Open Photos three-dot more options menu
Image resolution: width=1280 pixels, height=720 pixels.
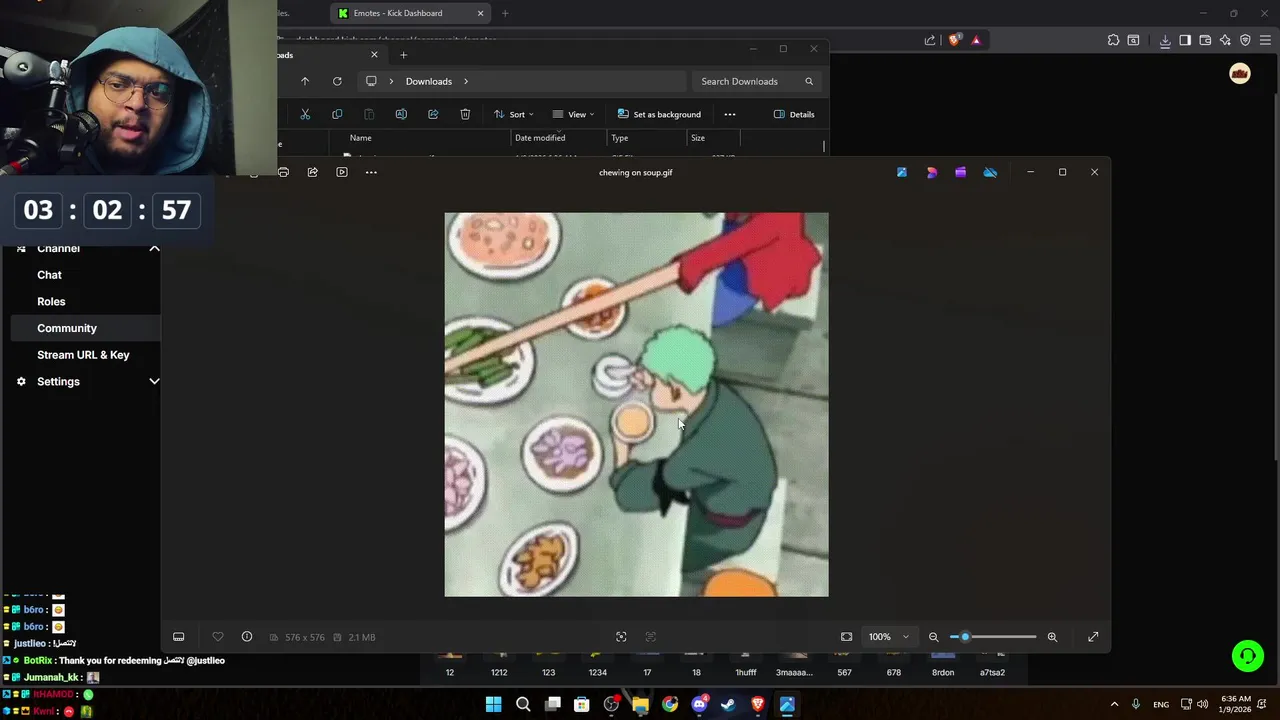371,172
